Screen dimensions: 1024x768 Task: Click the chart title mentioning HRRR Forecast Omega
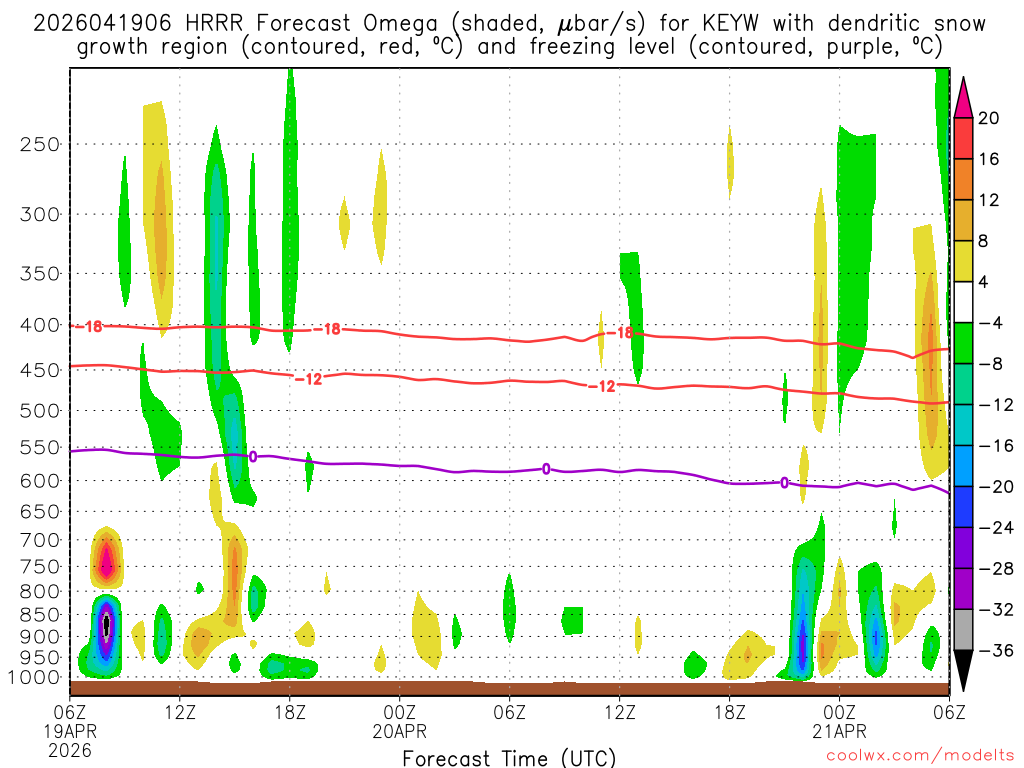click(509, 35)
